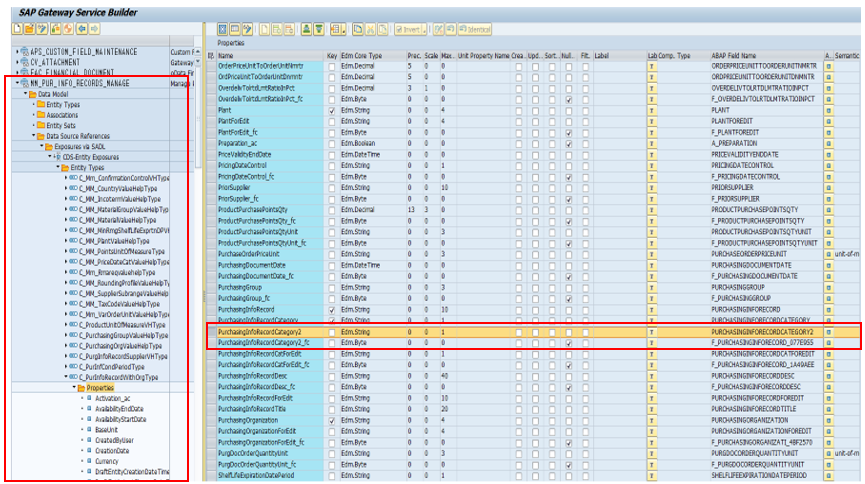Click the ShelfLifeExpirationDatePeriod name cell
Screen dimensions: 865x484
coord(270,476)
